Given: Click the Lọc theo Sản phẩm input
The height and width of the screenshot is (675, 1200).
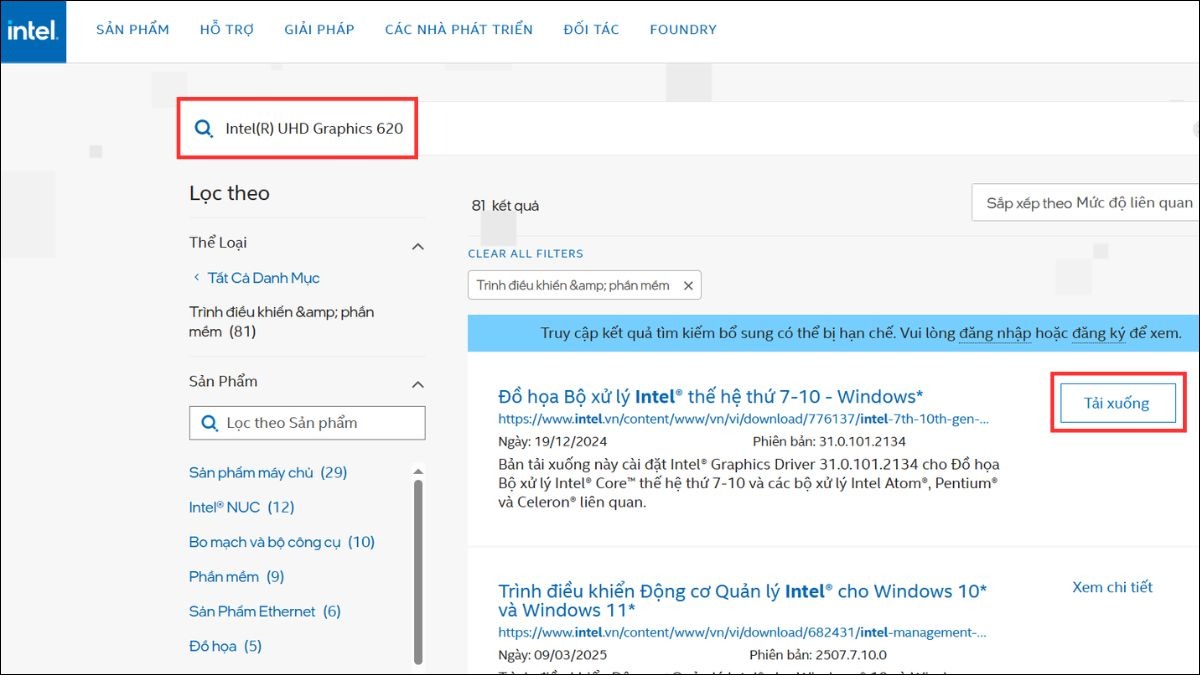Looking at the screenshot, I should pos(307,423).
